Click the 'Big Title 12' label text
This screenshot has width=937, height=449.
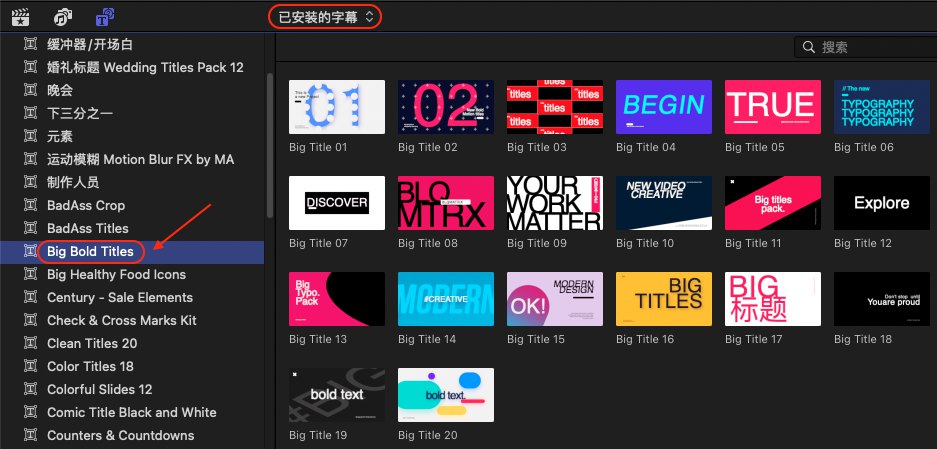tap(863, 243)
